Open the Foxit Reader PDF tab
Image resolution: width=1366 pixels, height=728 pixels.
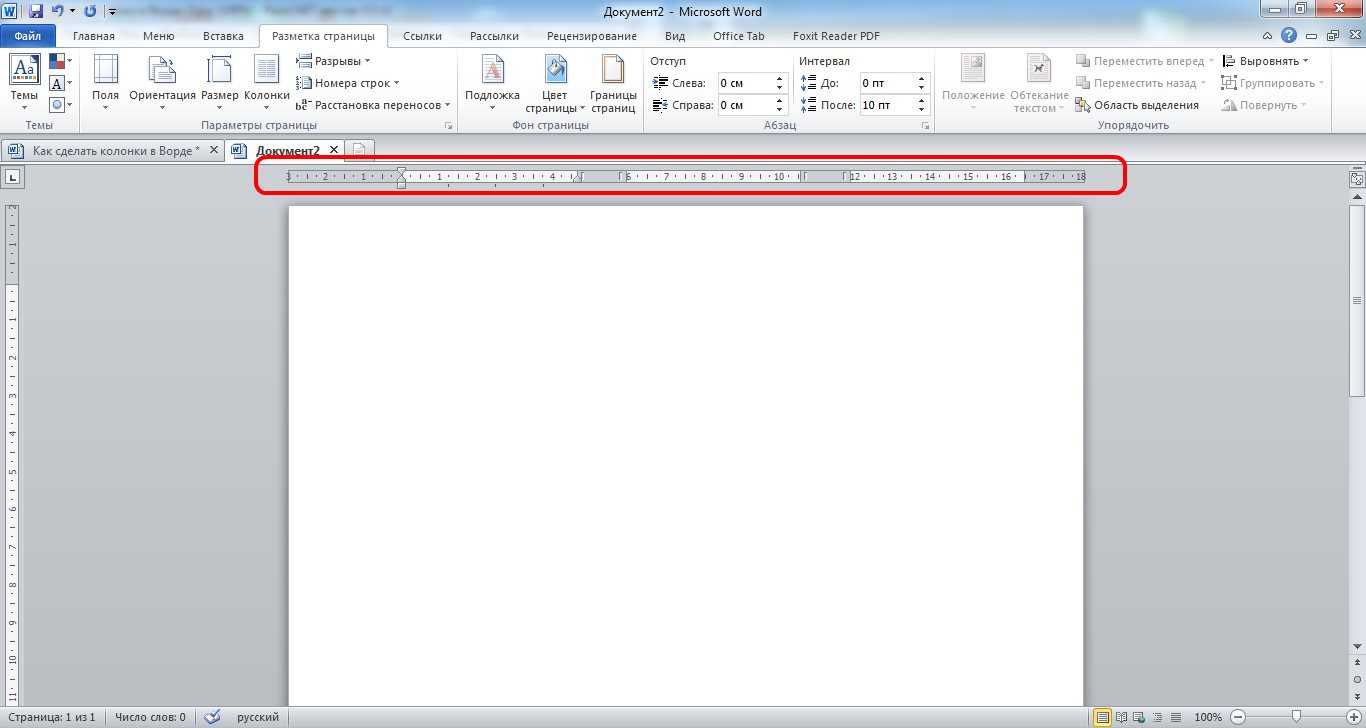[x=836, y=36]
